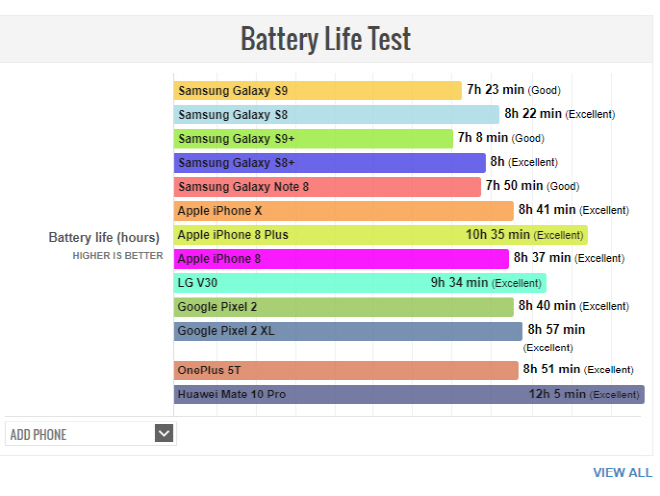Select the Google Pixel 2 XL bar
Image resolution: width=660 pixels, height=496 pixels.
click(348, 331)
